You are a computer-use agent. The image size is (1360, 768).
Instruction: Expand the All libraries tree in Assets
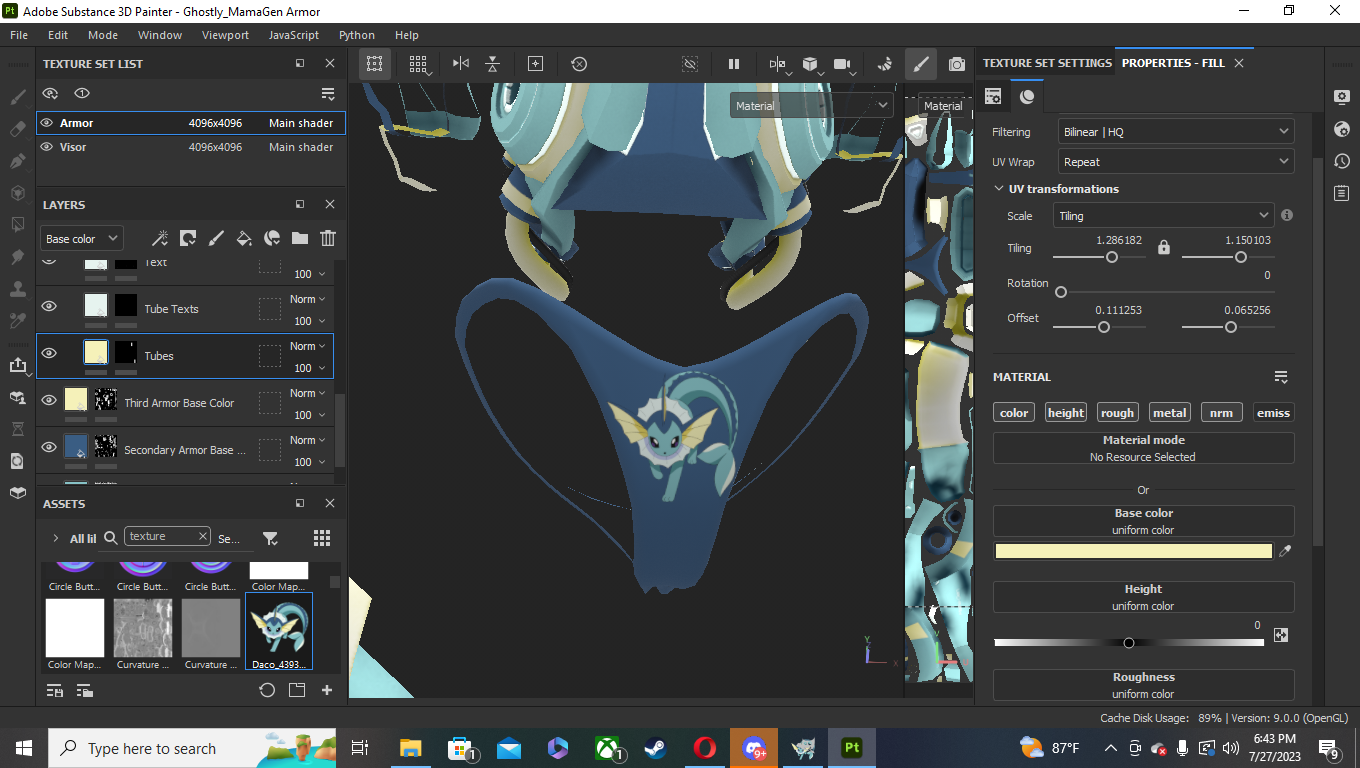click(x=55, y=538)
